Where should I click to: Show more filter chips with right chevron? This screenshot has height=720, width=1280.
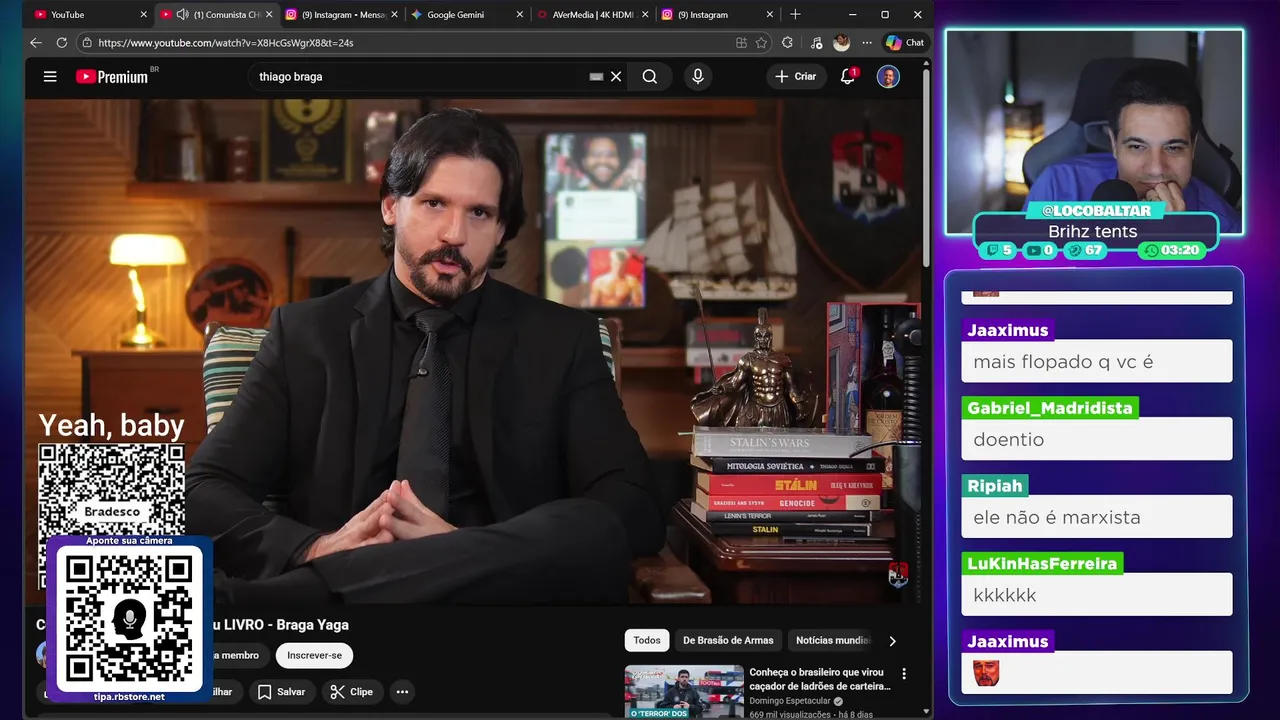(x=892, y=641)
